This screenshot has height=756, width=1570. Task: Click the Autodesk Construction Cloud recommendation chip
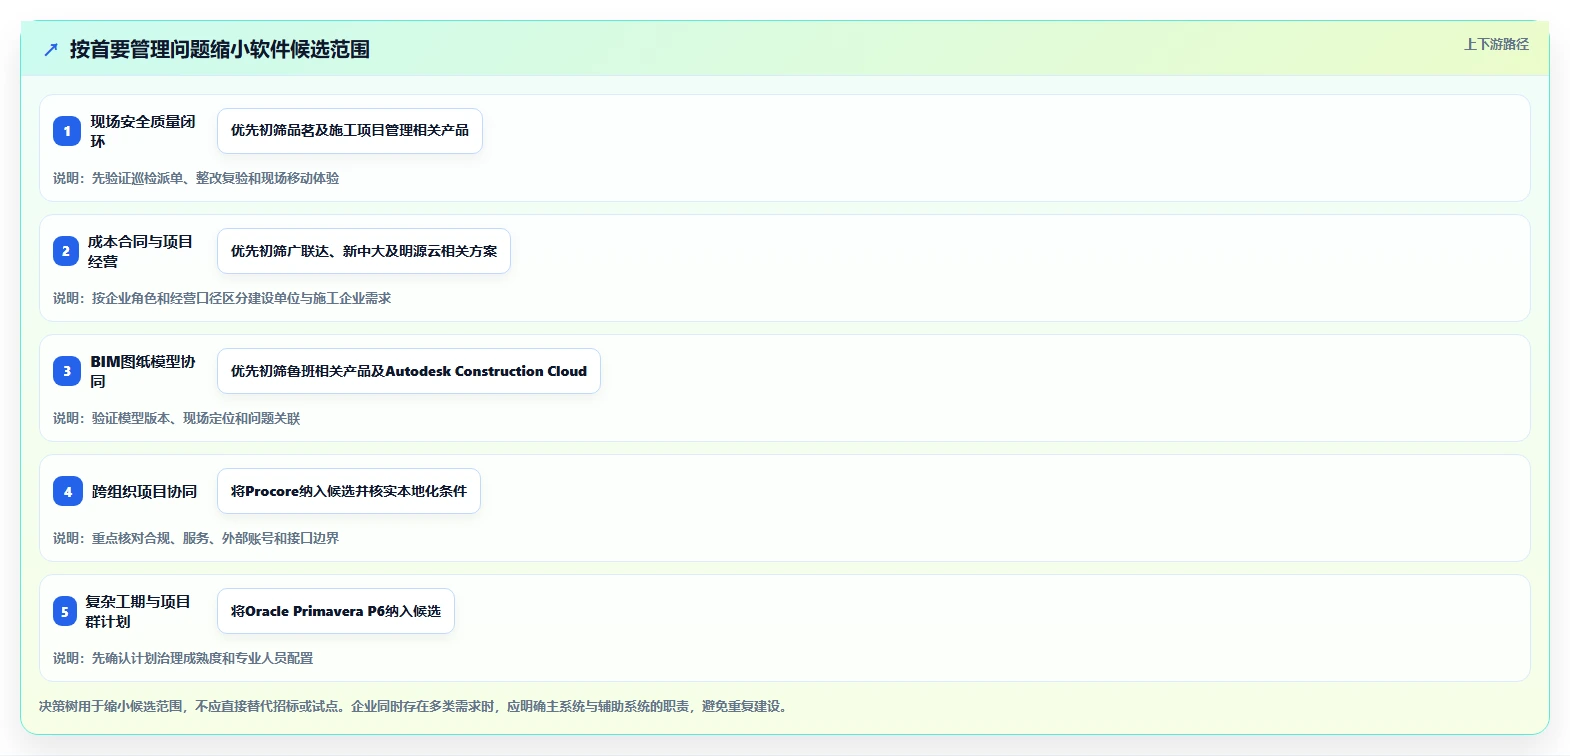pyautogui.click(x=409, y=371)
